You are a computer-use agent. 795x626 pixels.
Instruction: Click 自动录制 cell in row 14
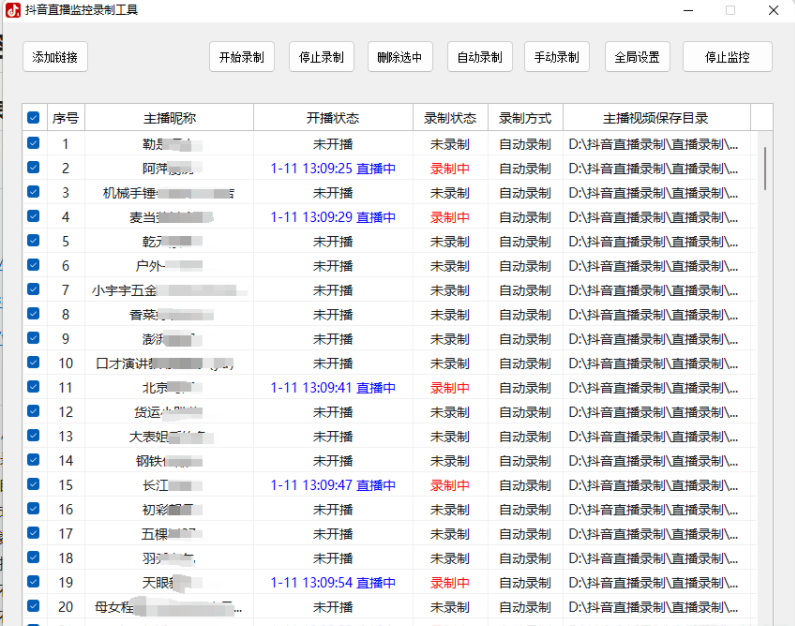point(525,461)
